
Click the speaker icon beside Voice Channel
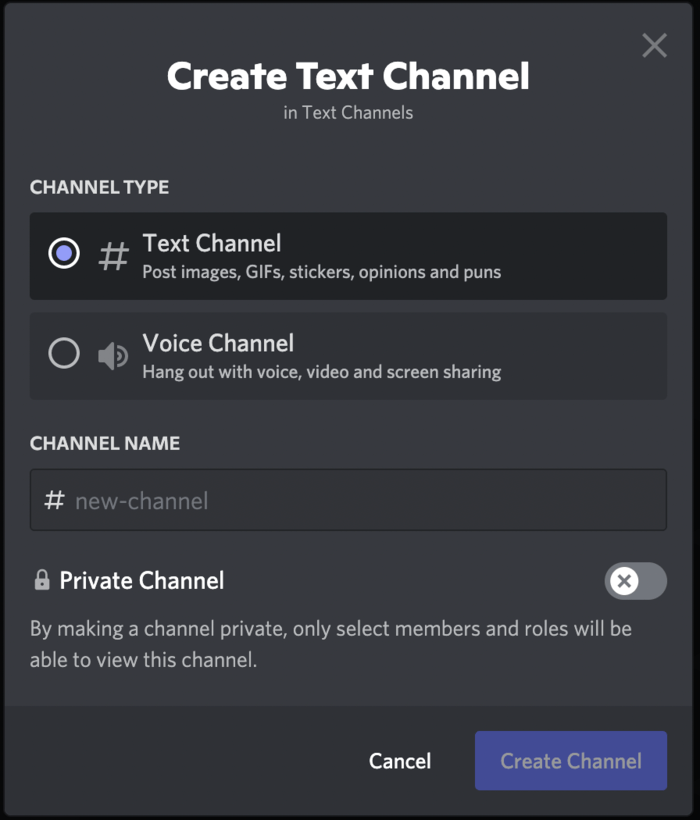pos(113,356)
